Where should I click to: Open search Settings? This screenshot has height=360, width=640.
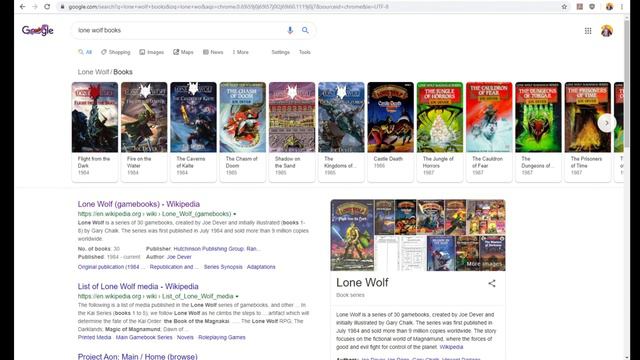point(280,52)
